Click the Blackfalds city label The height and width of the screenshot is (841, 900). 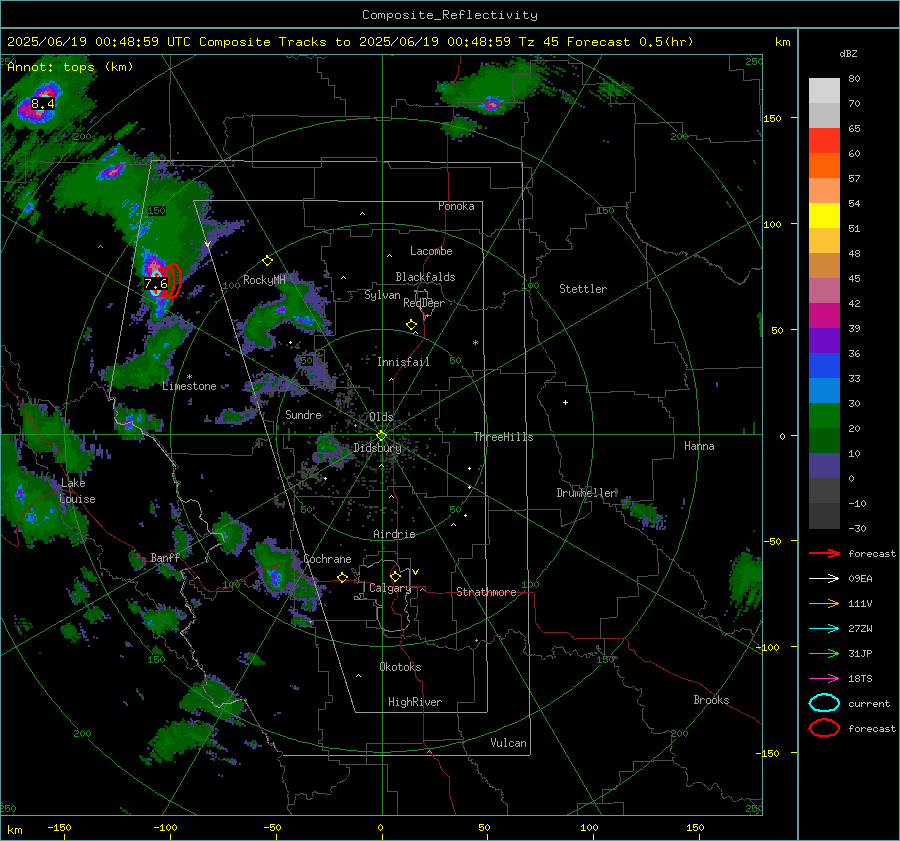pyautogui.click(x=425, y=277)
